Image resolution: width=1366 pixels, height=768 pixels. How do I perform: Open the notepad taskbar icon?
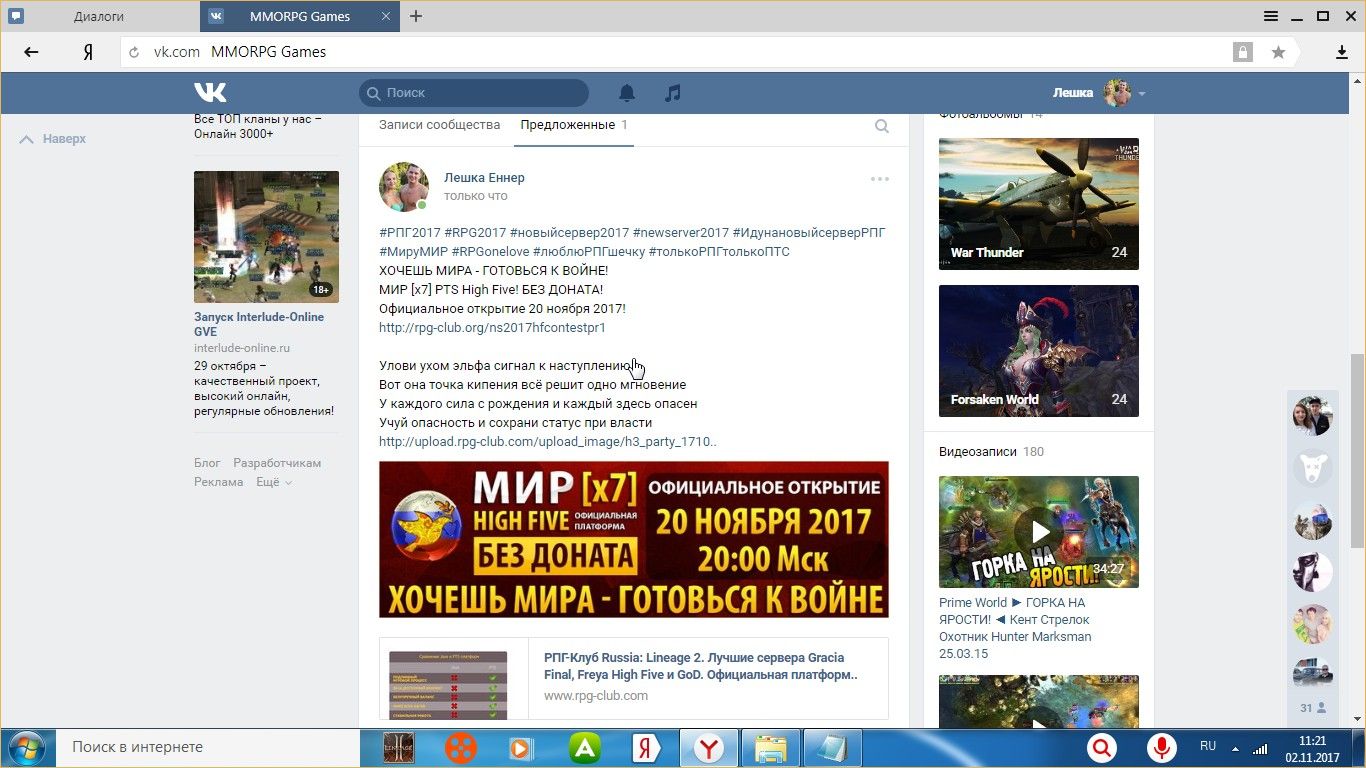point(833,748)
